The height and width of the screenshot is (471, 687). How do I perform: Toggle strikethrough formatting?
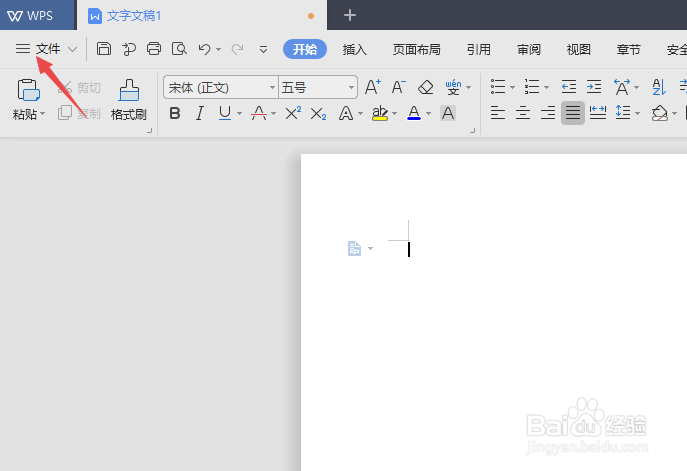[x=259, y=113]
